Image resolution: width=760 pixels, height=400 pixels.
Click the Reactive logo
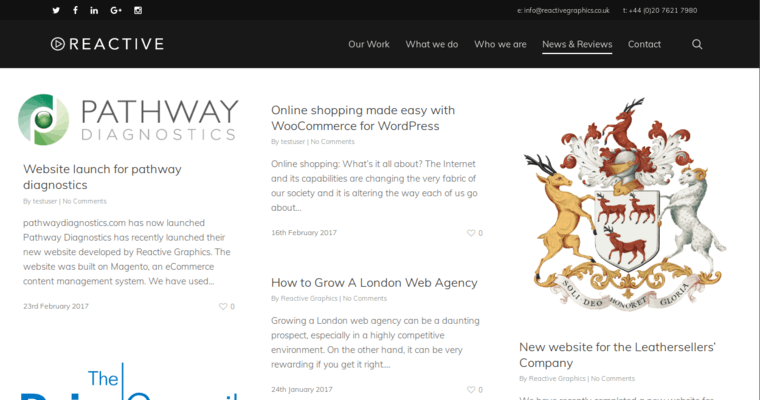pyautogui.click(x=107, y=44)
